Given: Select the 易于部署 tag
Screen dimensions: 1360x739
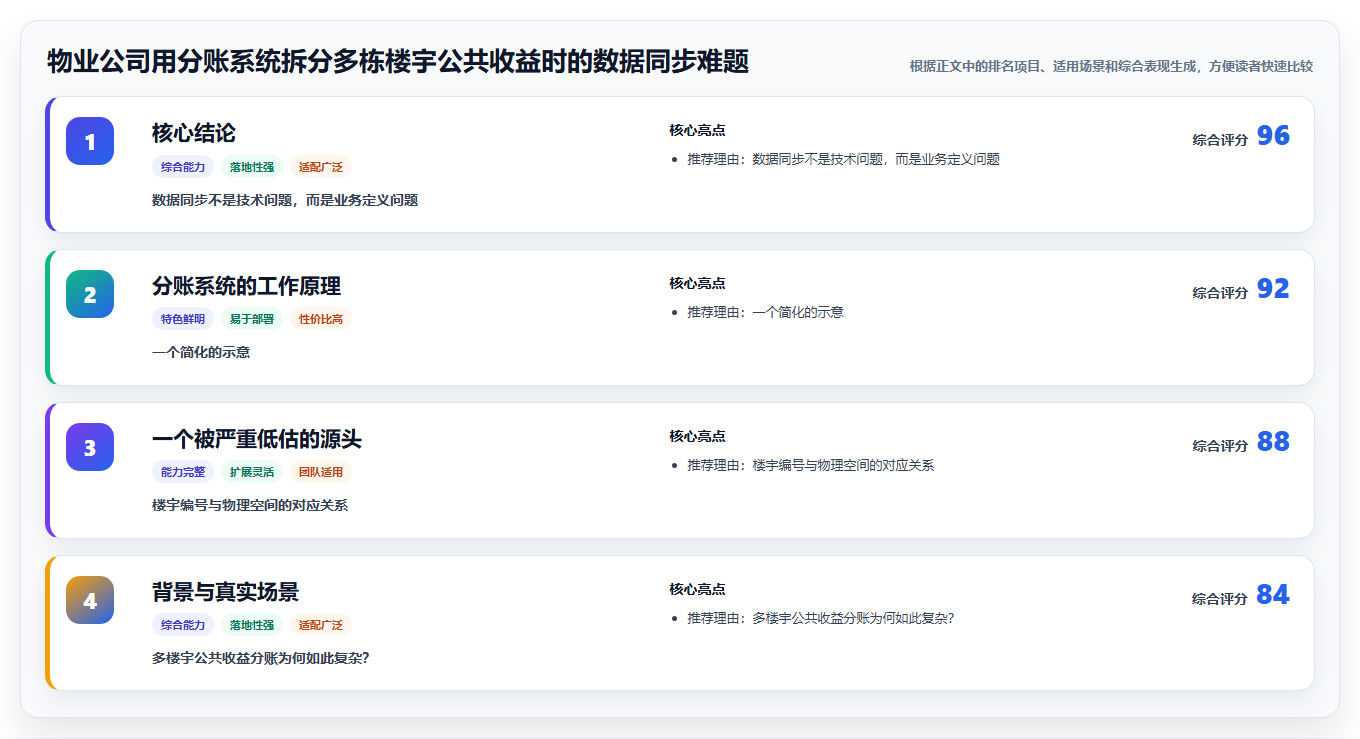Looking at the screenshot, I should tap(252, 320).
